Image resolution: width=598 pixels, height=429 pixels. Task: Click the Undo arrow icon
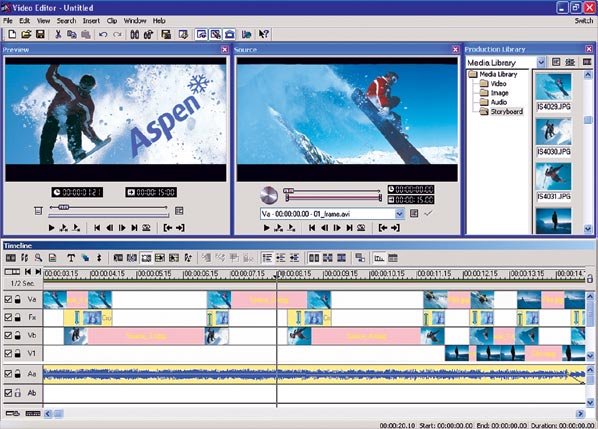pyautogui.click(x=103, y=34)
